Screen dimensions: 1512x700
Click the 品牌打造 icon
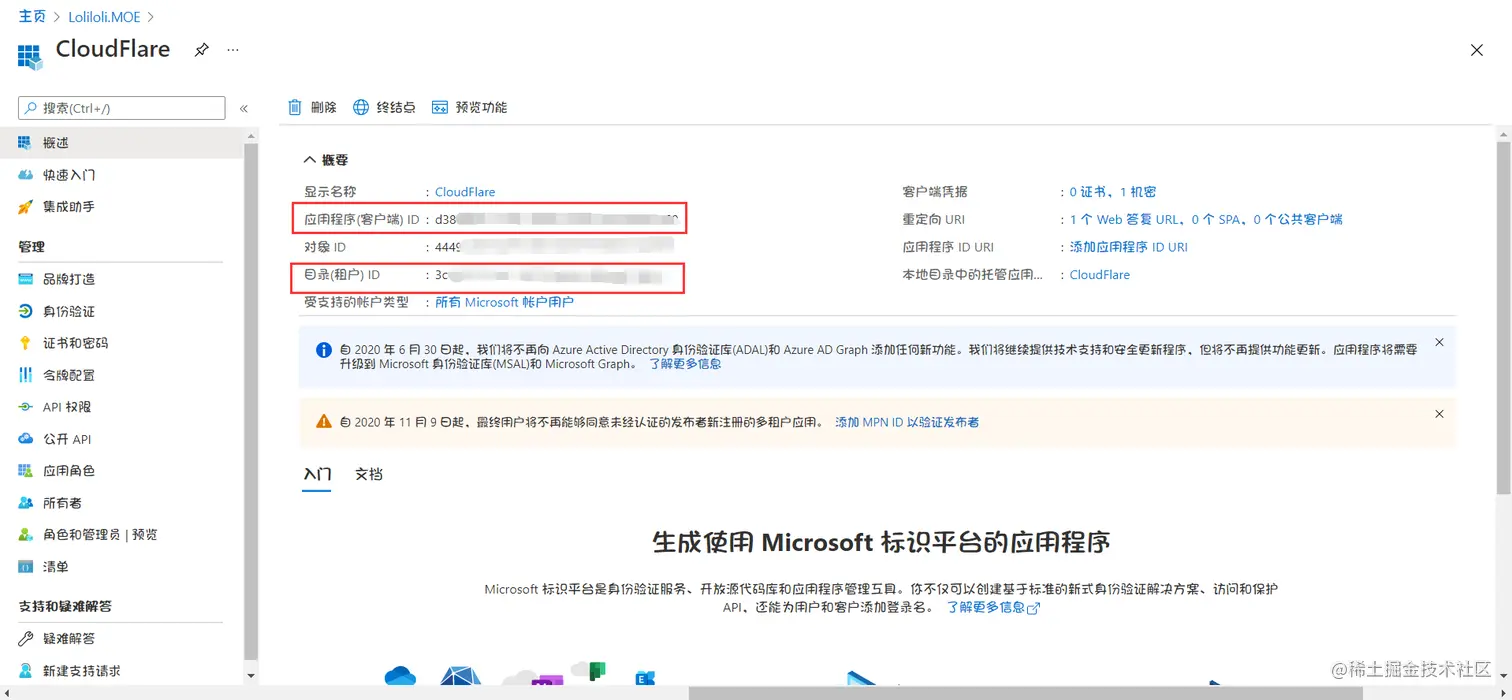click(x=26, y=279)
